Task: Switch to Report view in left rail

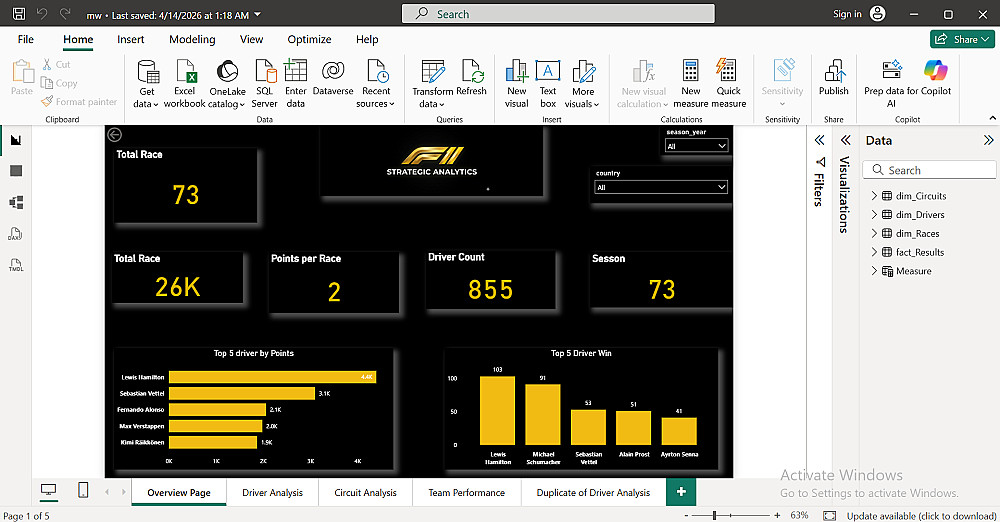Action: [x=16, y=140]
